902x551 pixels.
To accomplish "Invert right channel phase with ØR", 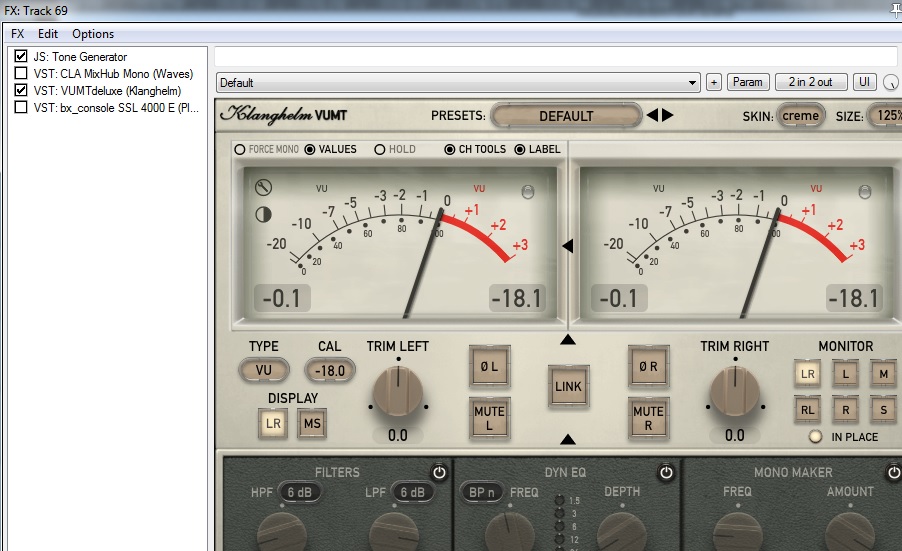I will [648, 366].
